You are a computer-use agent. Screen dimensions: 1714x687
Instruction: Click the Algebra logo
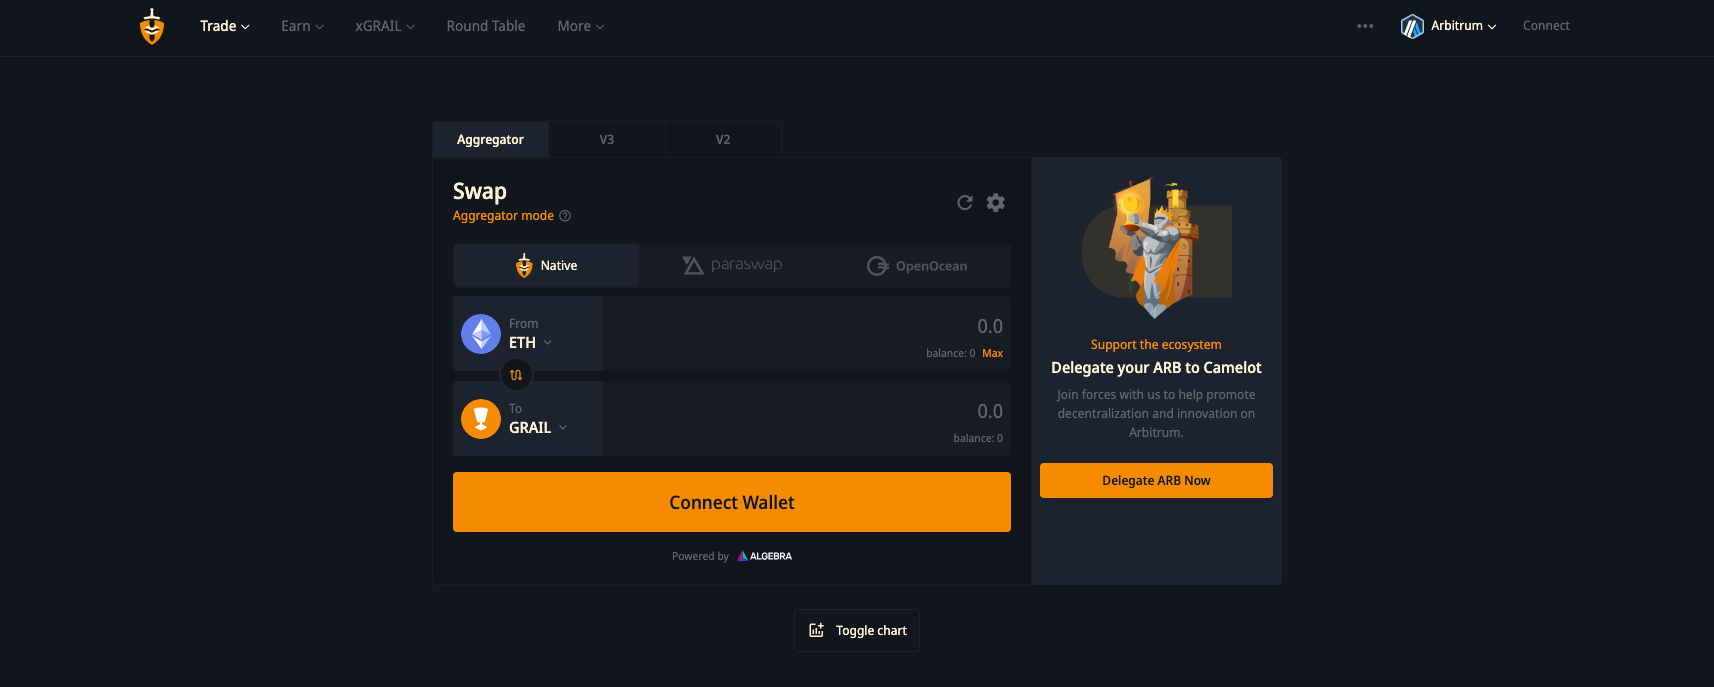(765, 556)
